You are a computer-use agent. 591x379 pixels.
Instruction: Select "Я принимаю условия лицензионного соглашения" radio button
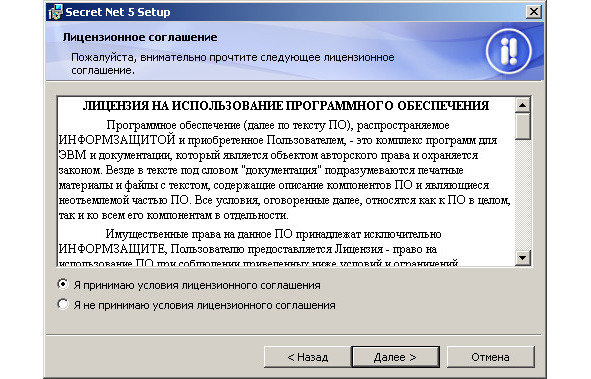[x=63, y=284]
